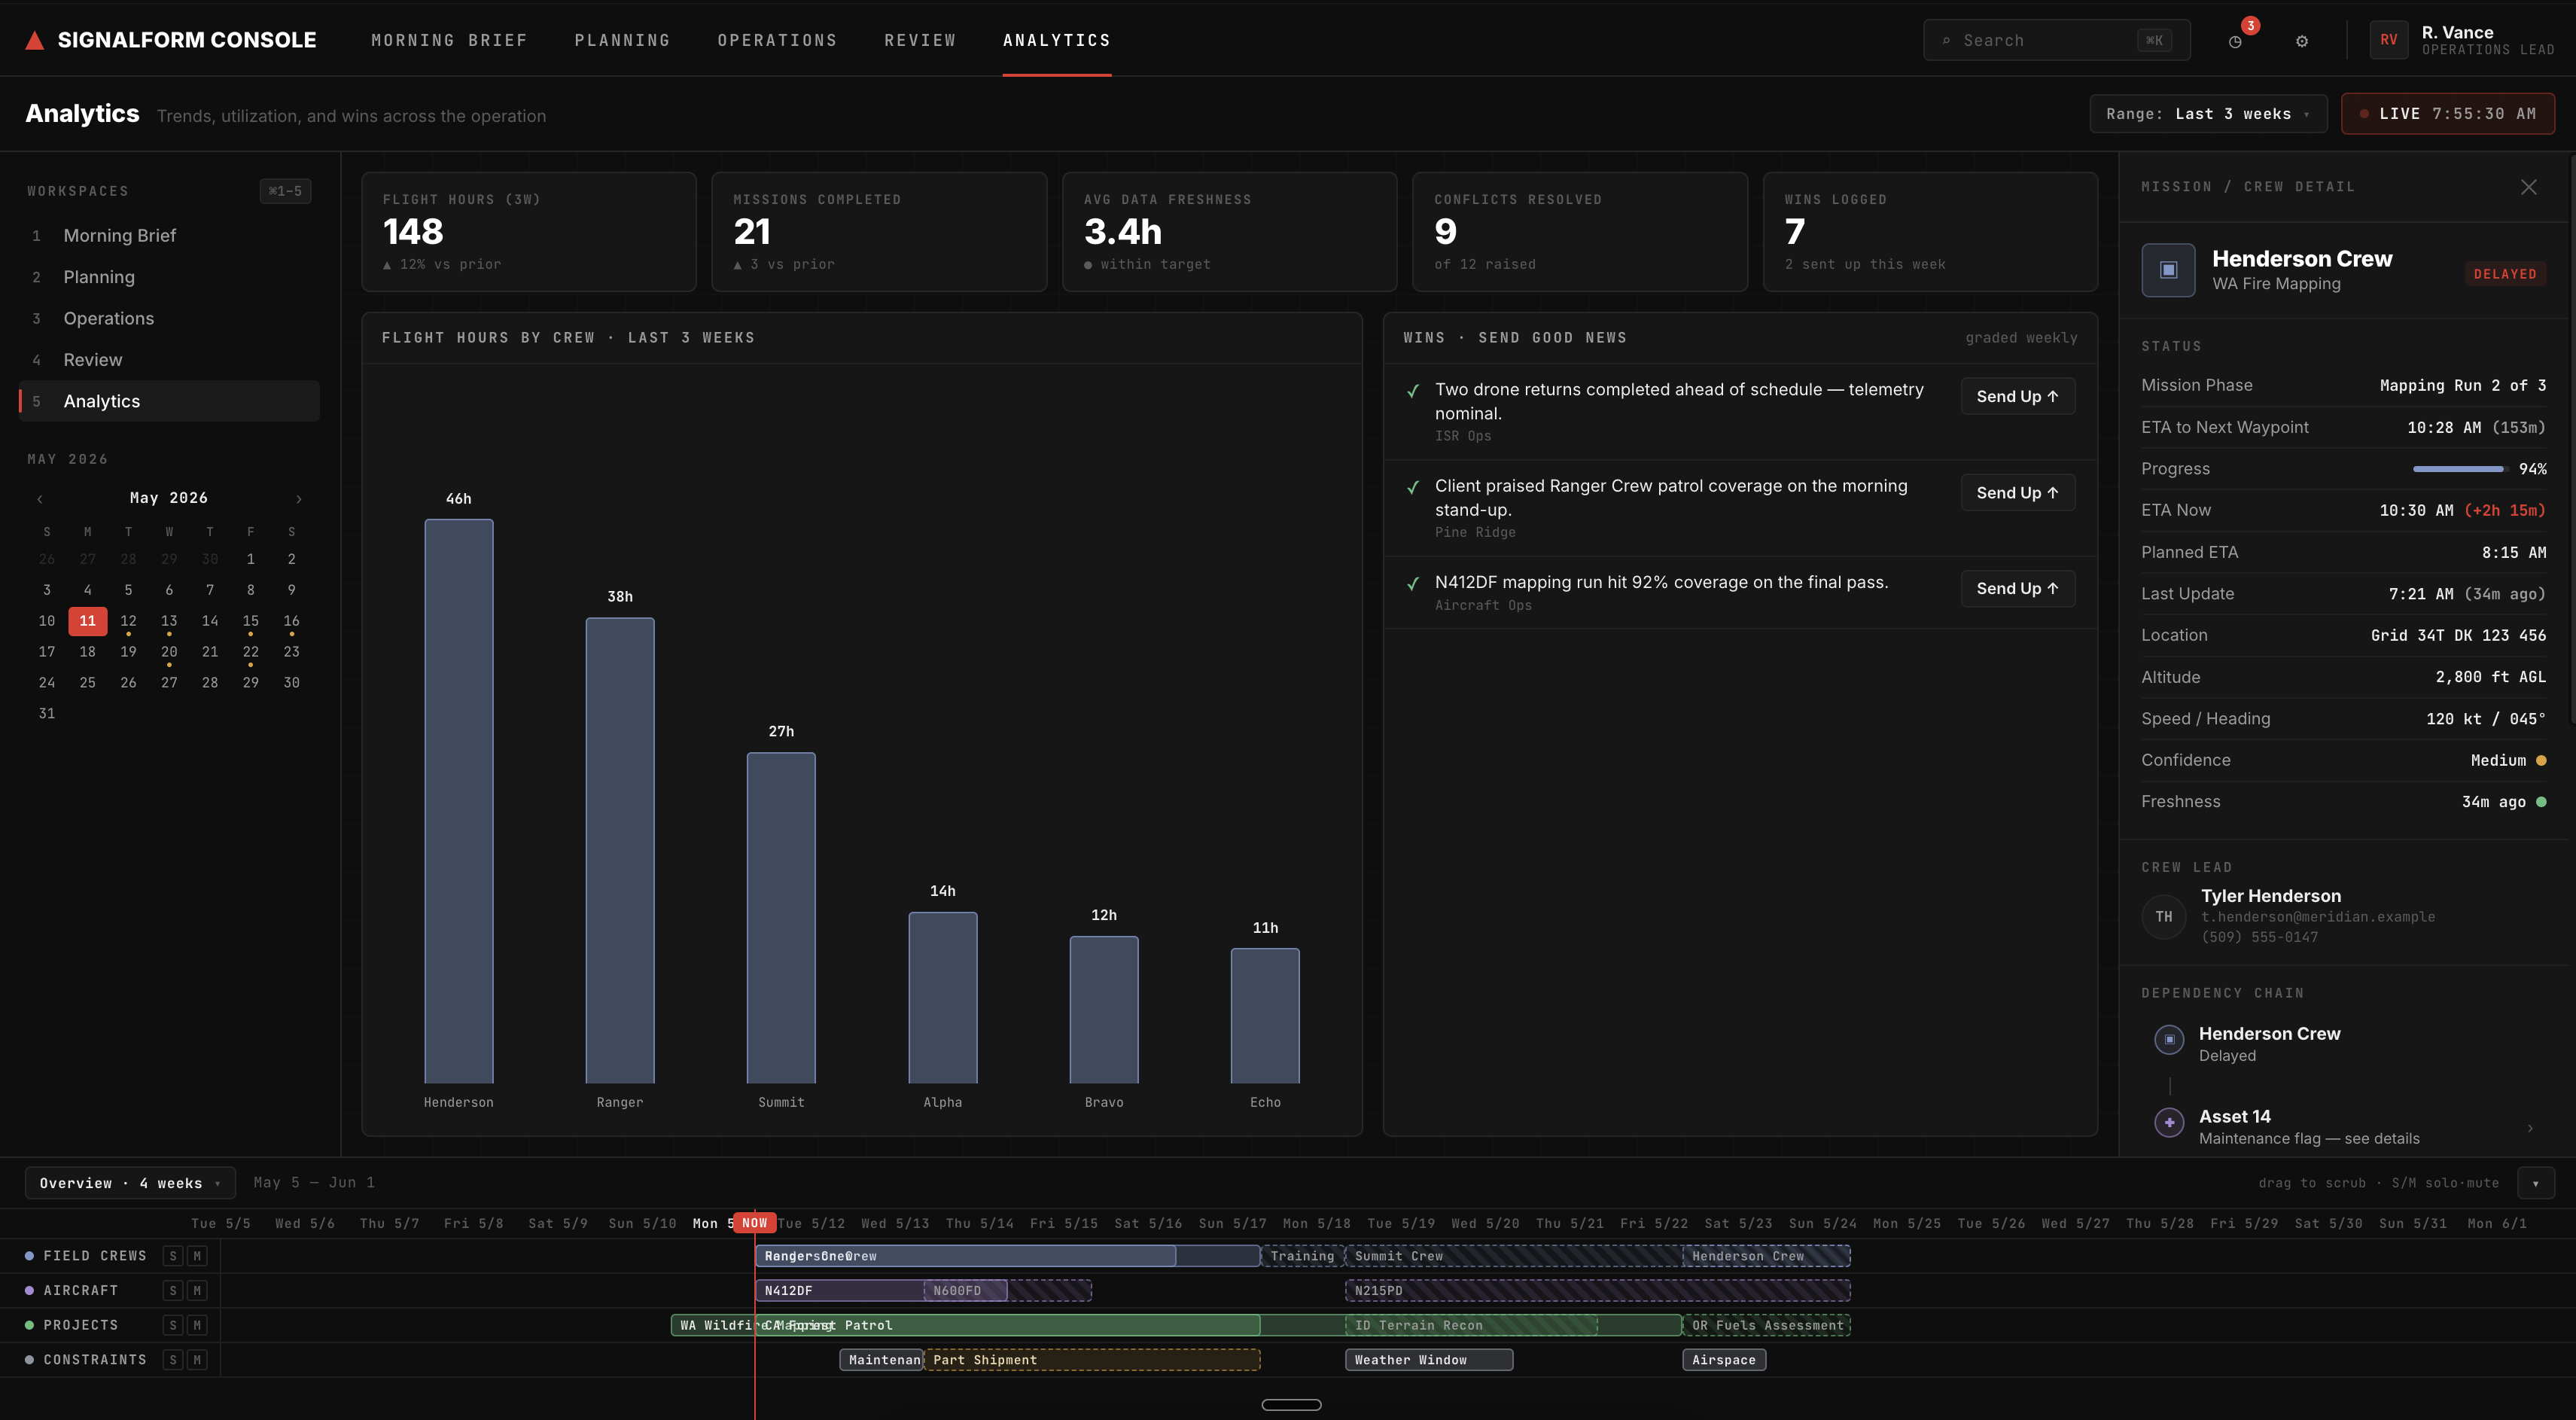Click the amber Confidence Medium indicator dot
The image size is (2576, 1420).
tap(2541, 761)
